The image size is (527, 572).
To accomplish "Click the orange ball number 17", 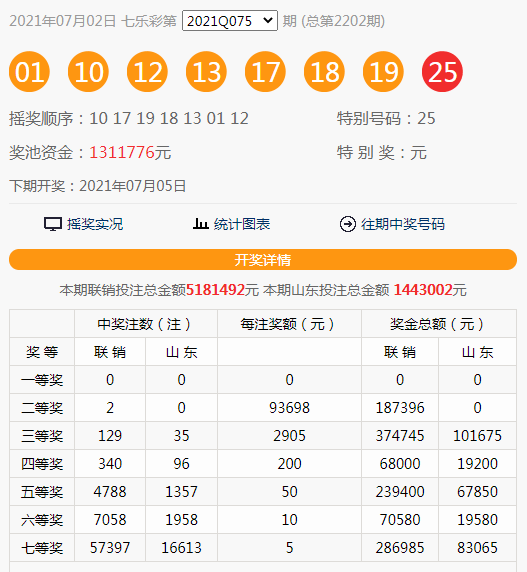I will pyautogui.click(x=265, y=72).
